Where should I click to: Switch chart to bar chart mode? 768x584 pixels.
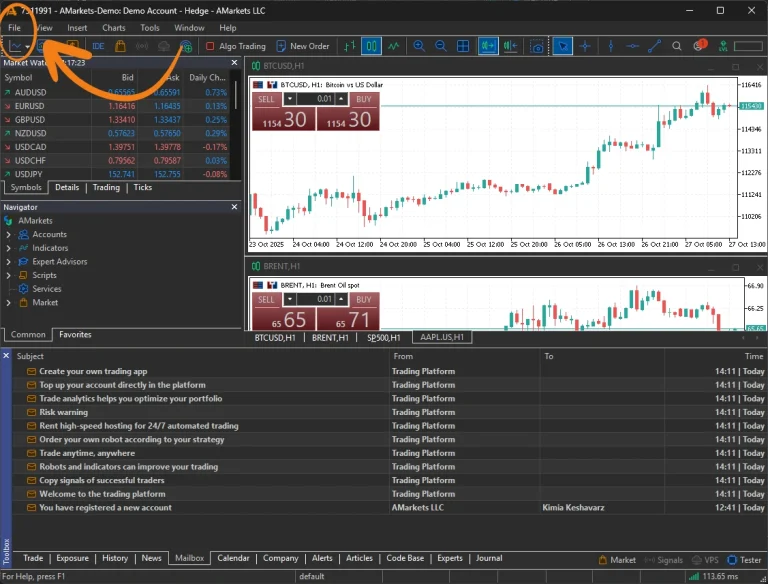point(350,46)
